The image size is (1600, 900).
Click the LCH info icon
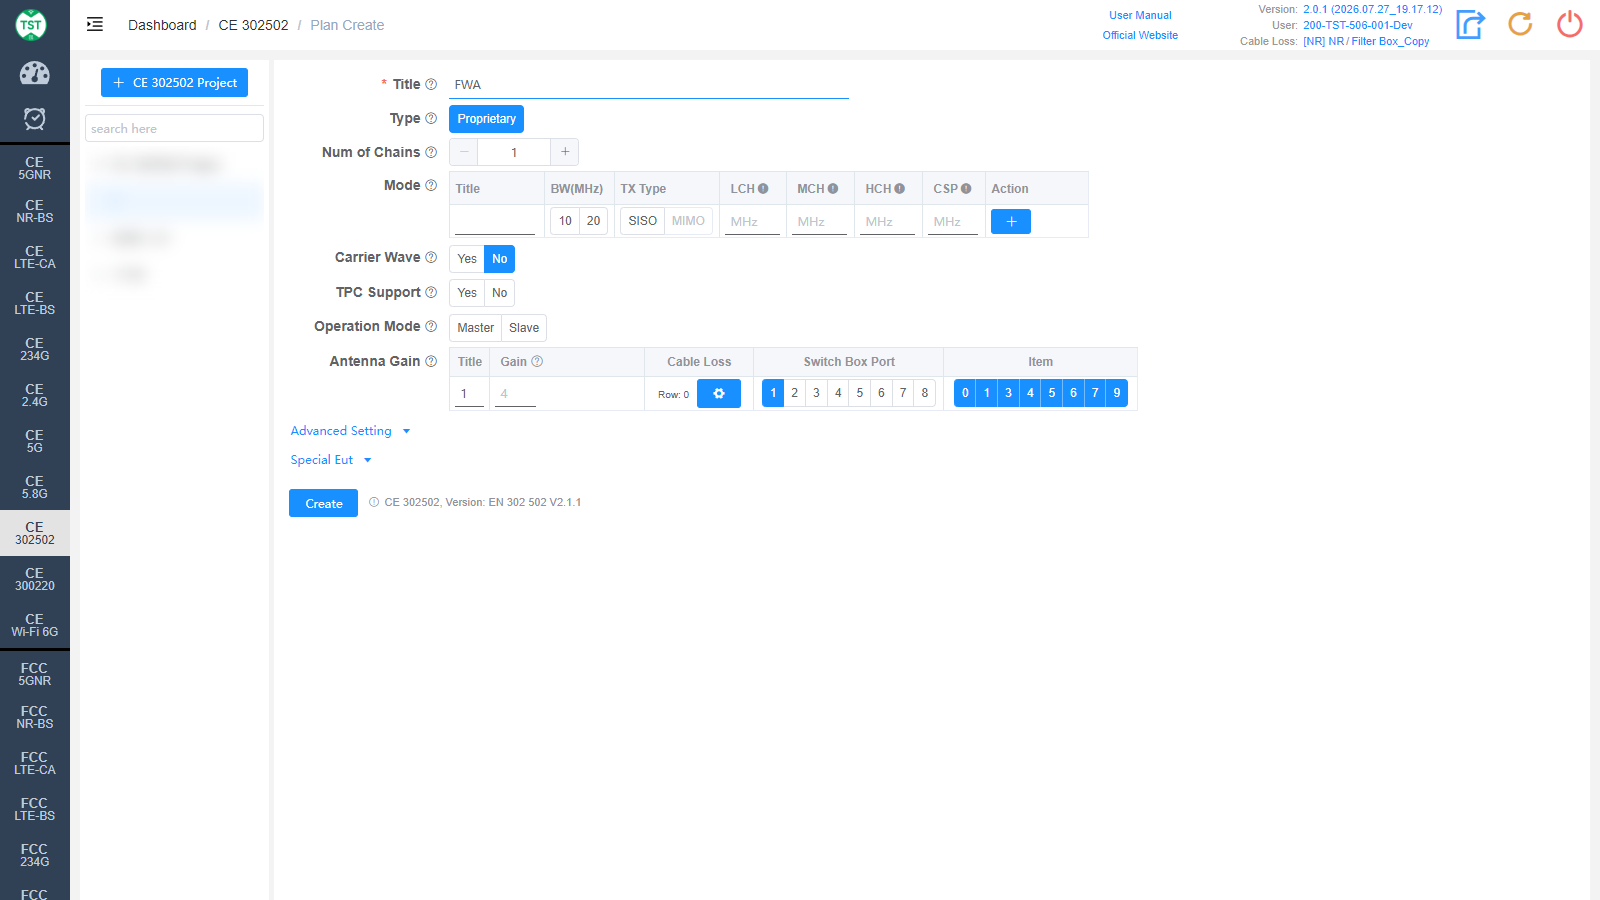(x=763, y=188)
